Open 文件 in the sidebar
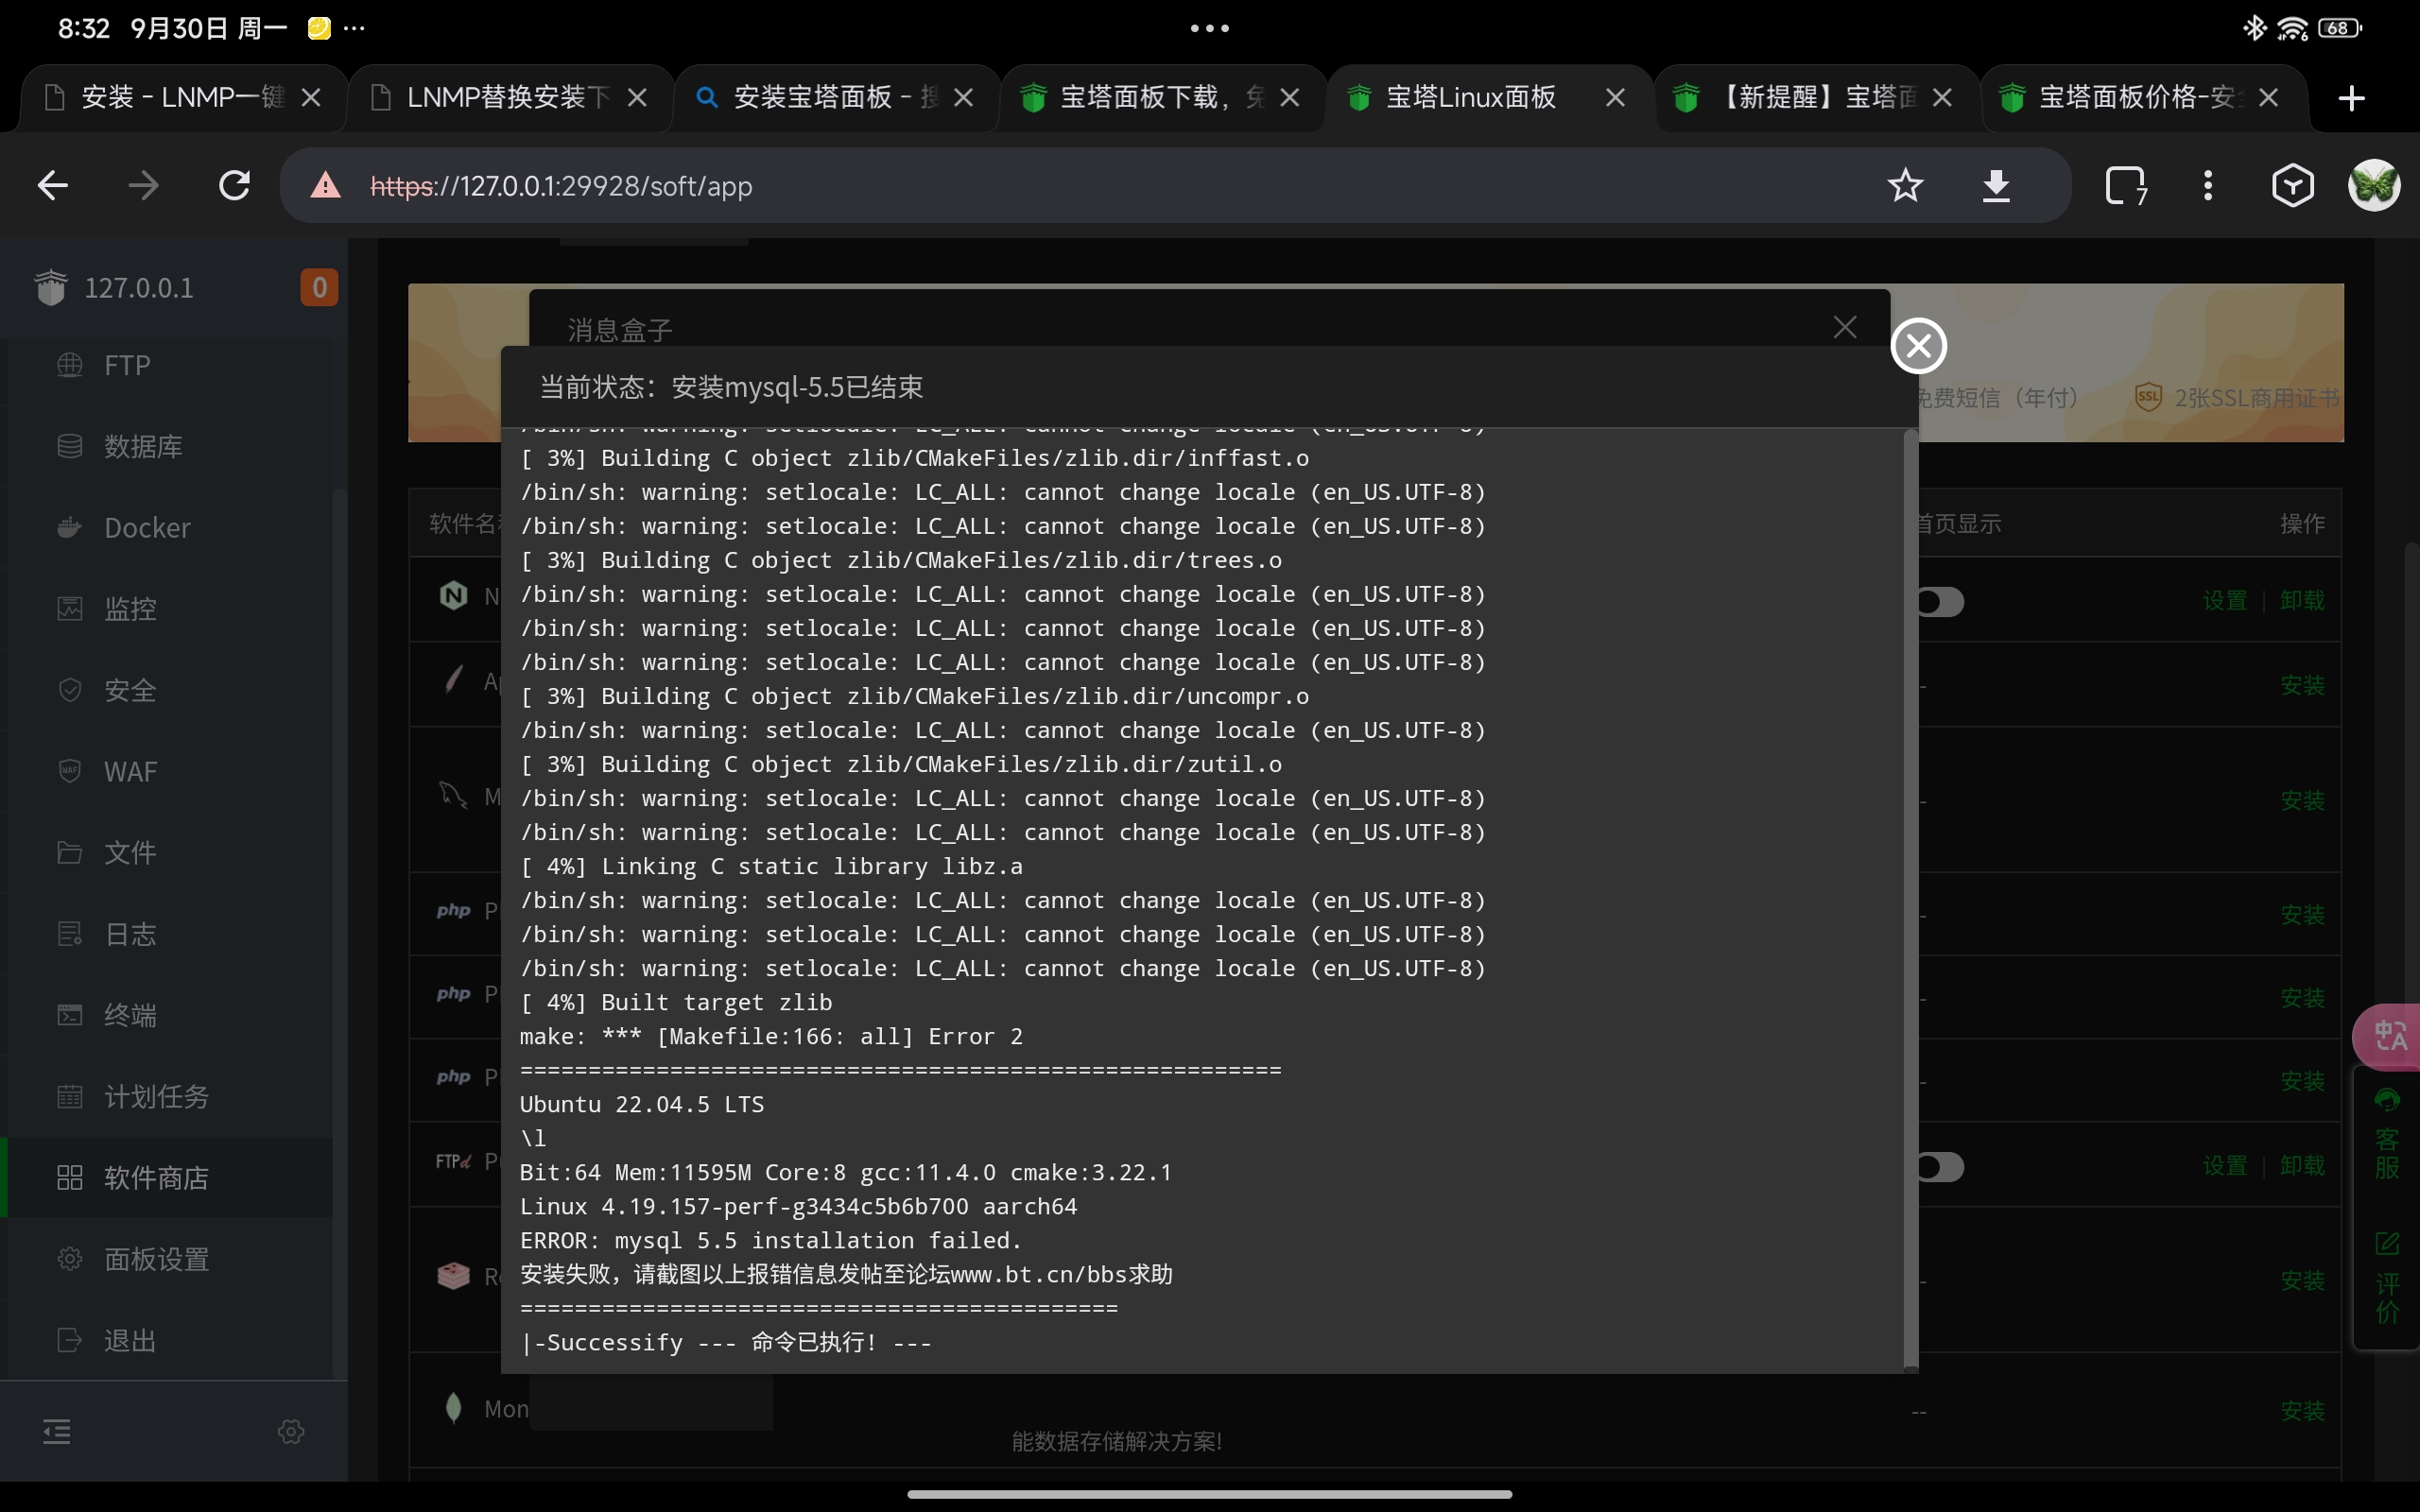This screenshot has width=2420, height=1512. [170, 853]
